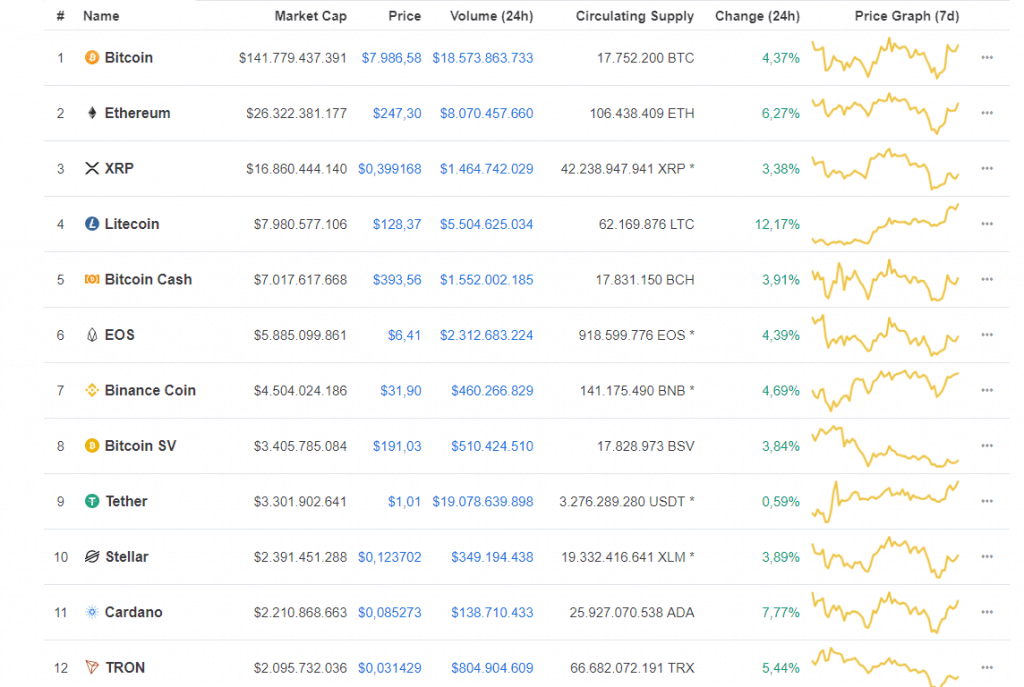Click the Bitcoin SV logo icon

coord(92,446)
